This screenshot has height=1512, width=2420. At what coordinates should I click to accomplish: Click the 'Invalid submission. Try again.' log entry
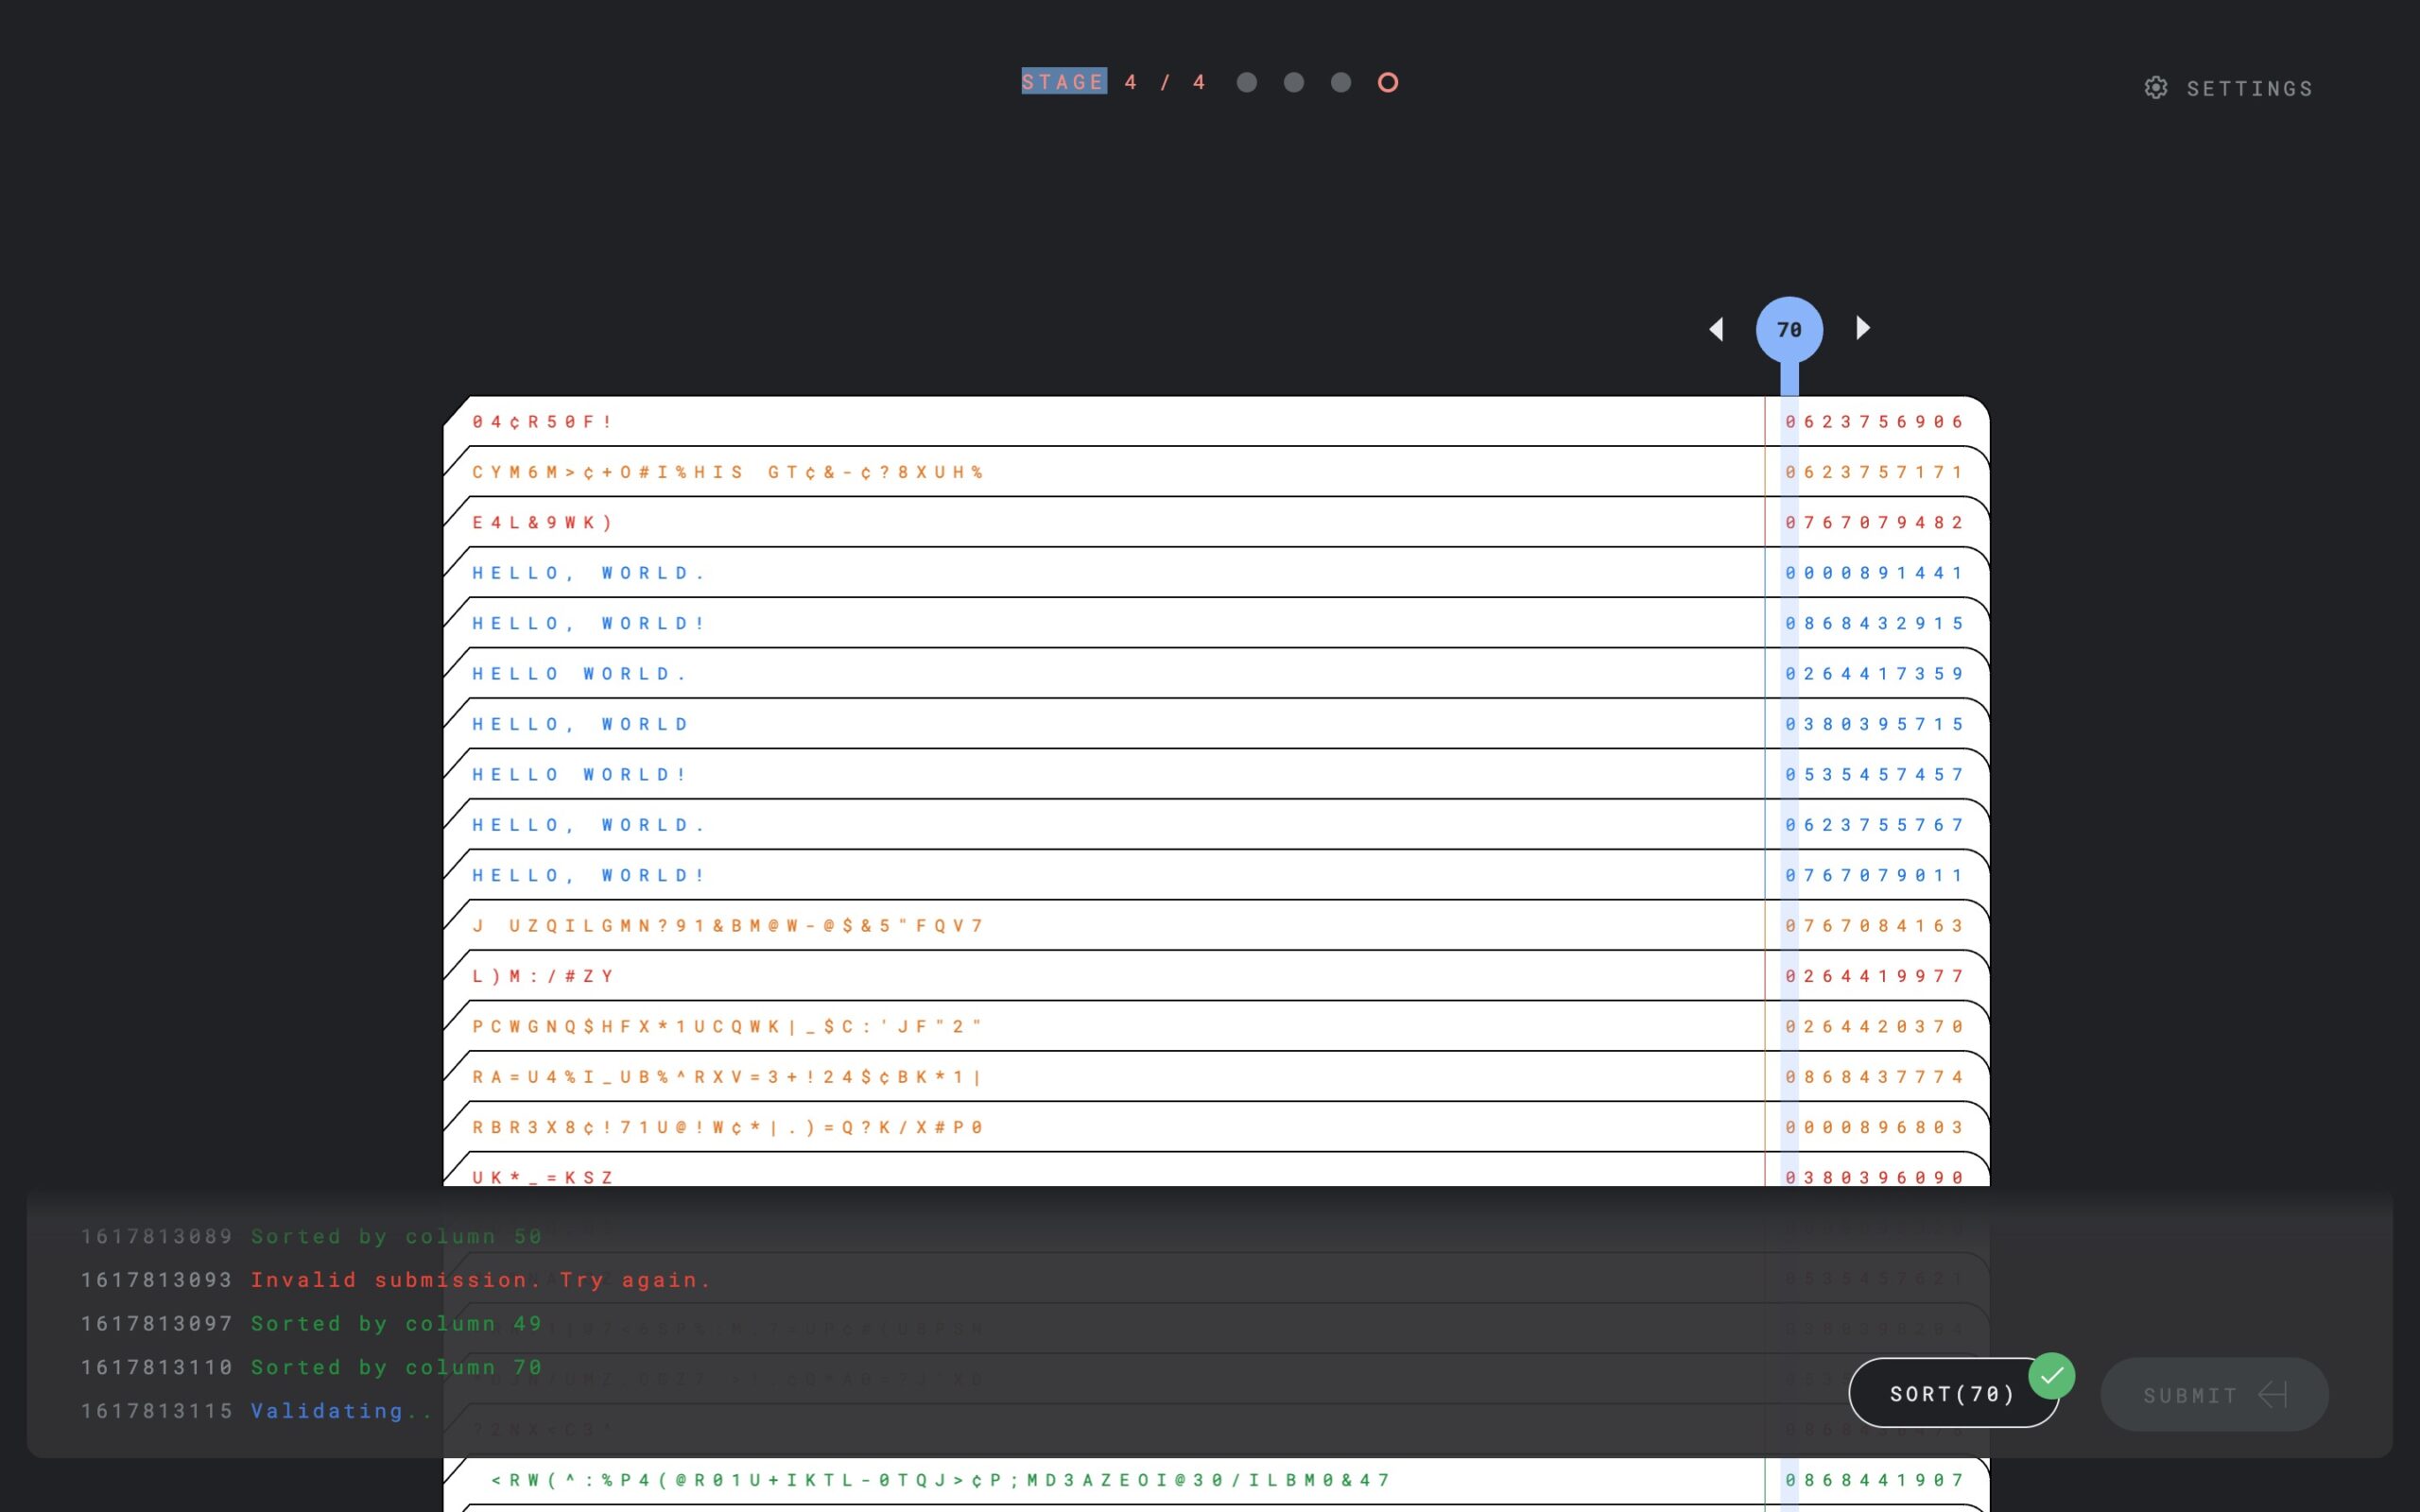(480, 1280)
